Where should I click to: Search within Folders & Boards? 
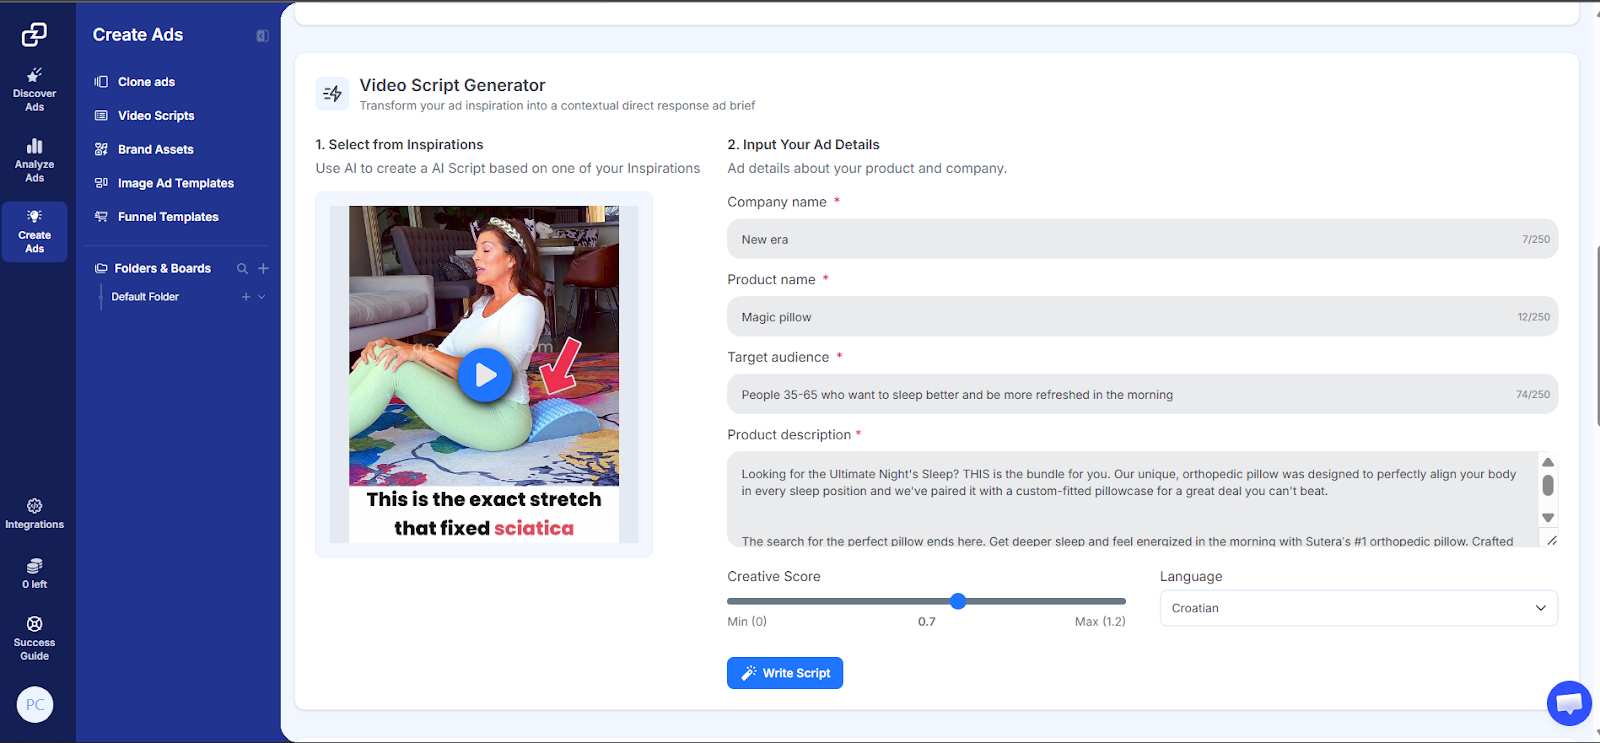click(242, 269)
